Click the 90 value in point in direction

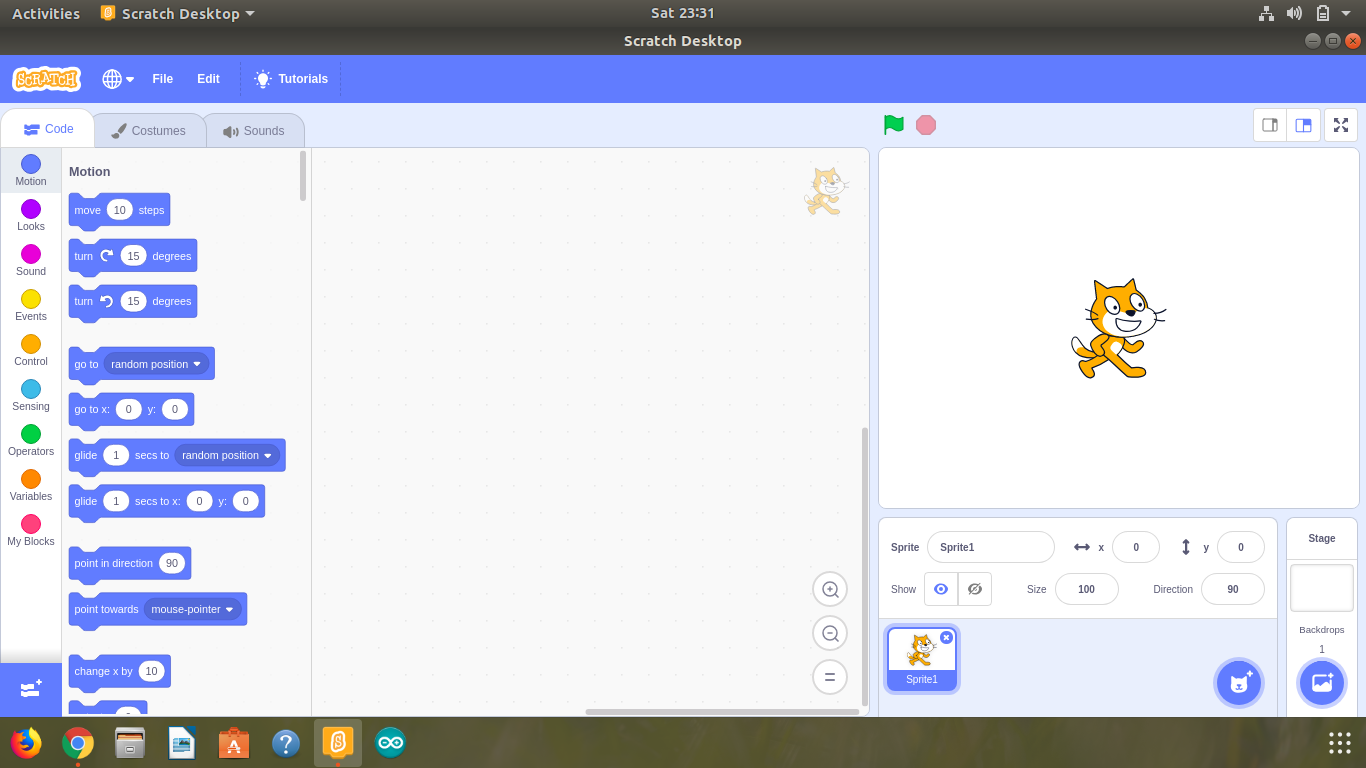172,563
